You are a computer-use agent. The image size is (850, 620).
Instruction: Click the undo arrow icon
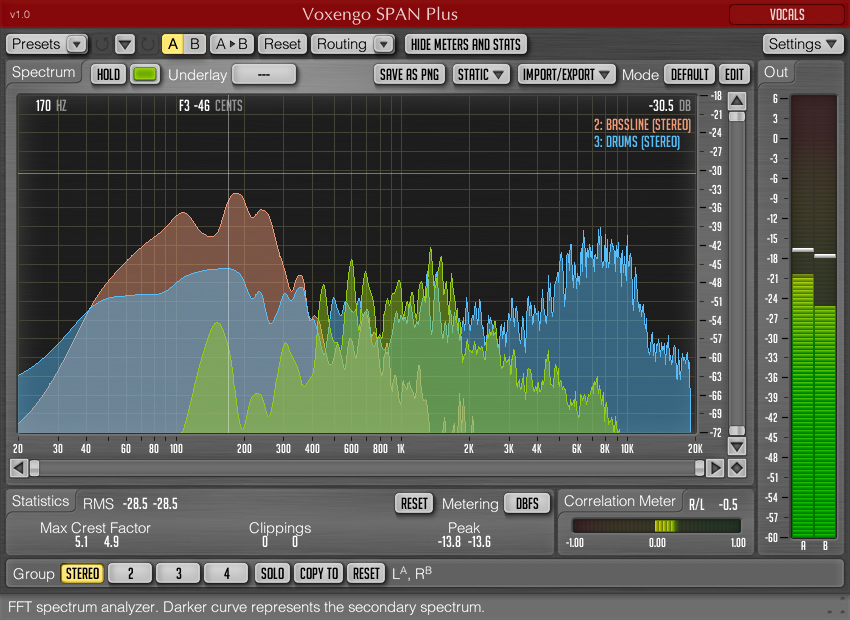101,44
